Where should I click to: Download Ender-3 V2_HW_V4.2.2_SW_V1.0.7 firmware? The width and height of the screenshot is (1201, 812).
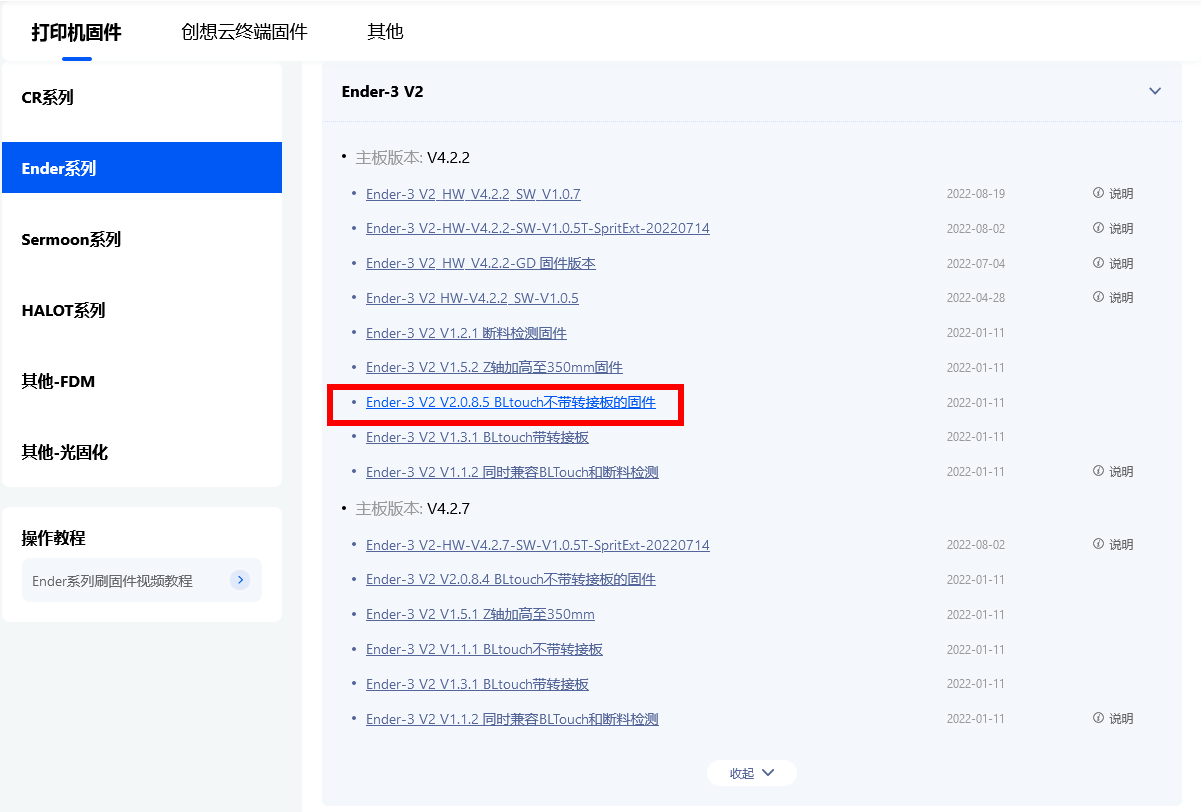coord(473,194)
